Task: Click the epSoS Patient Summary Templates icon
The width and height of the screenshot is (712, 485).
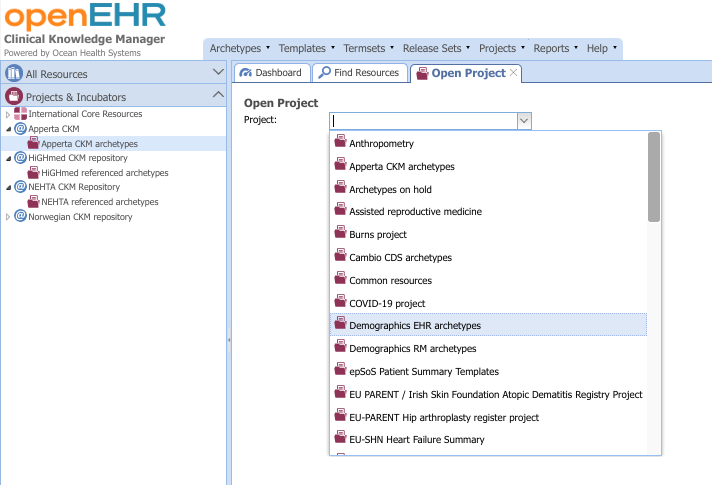Action: (x=341, y=369)
